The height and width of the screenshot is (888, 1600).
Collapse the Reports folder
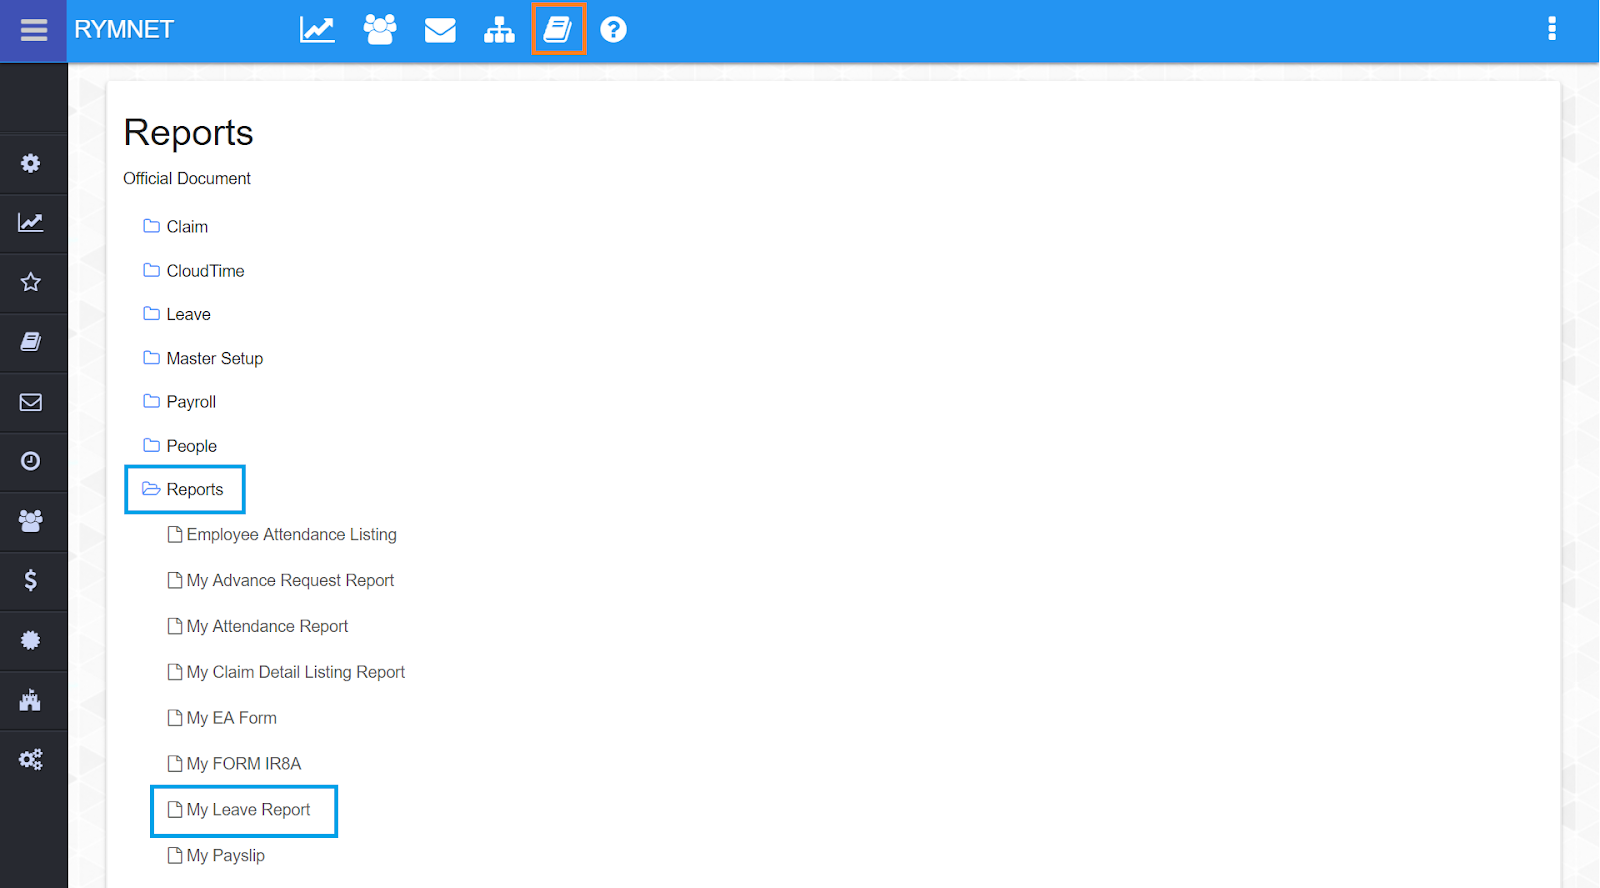click(x=194, y=490)
